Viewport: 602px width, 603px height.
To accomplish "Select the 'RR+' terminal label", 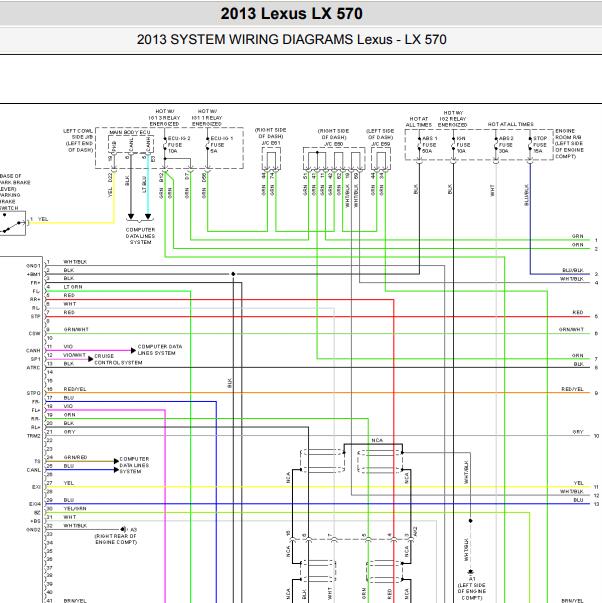I will click(x=35, y=300).
